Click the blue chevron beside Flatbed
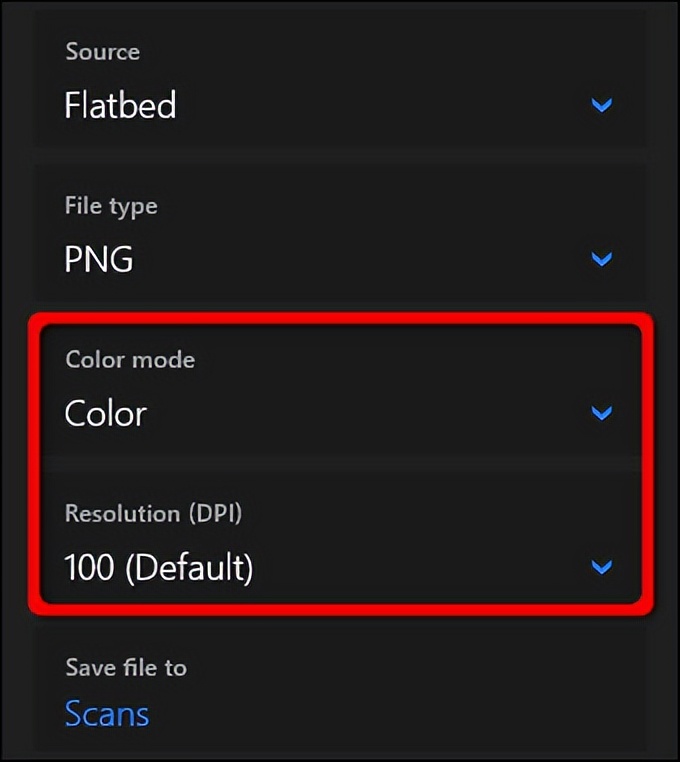The width and height of the screenshot is (680, 762). 601,105
